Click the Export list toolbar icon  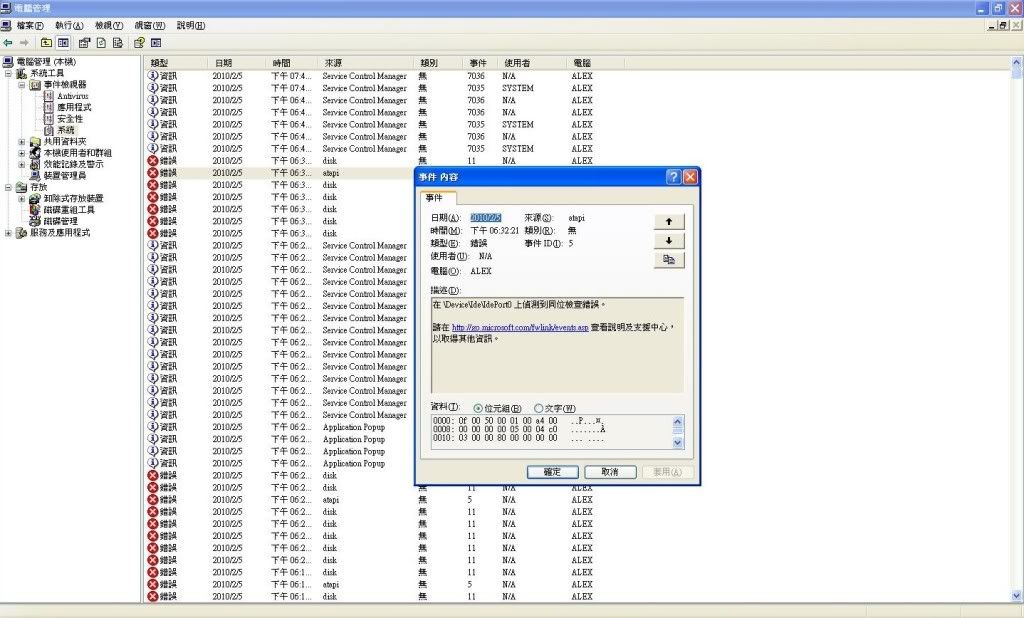(x=117, y=43)
